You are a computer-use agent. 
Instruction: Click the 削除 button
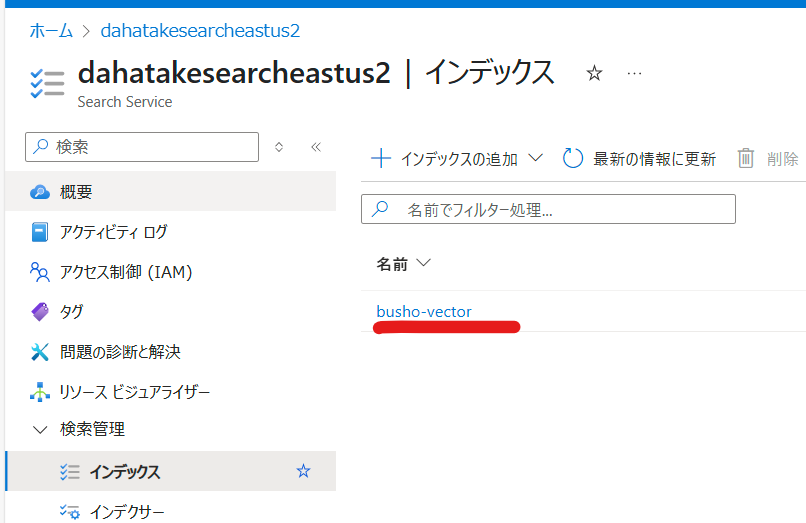[x=768, y=159]
